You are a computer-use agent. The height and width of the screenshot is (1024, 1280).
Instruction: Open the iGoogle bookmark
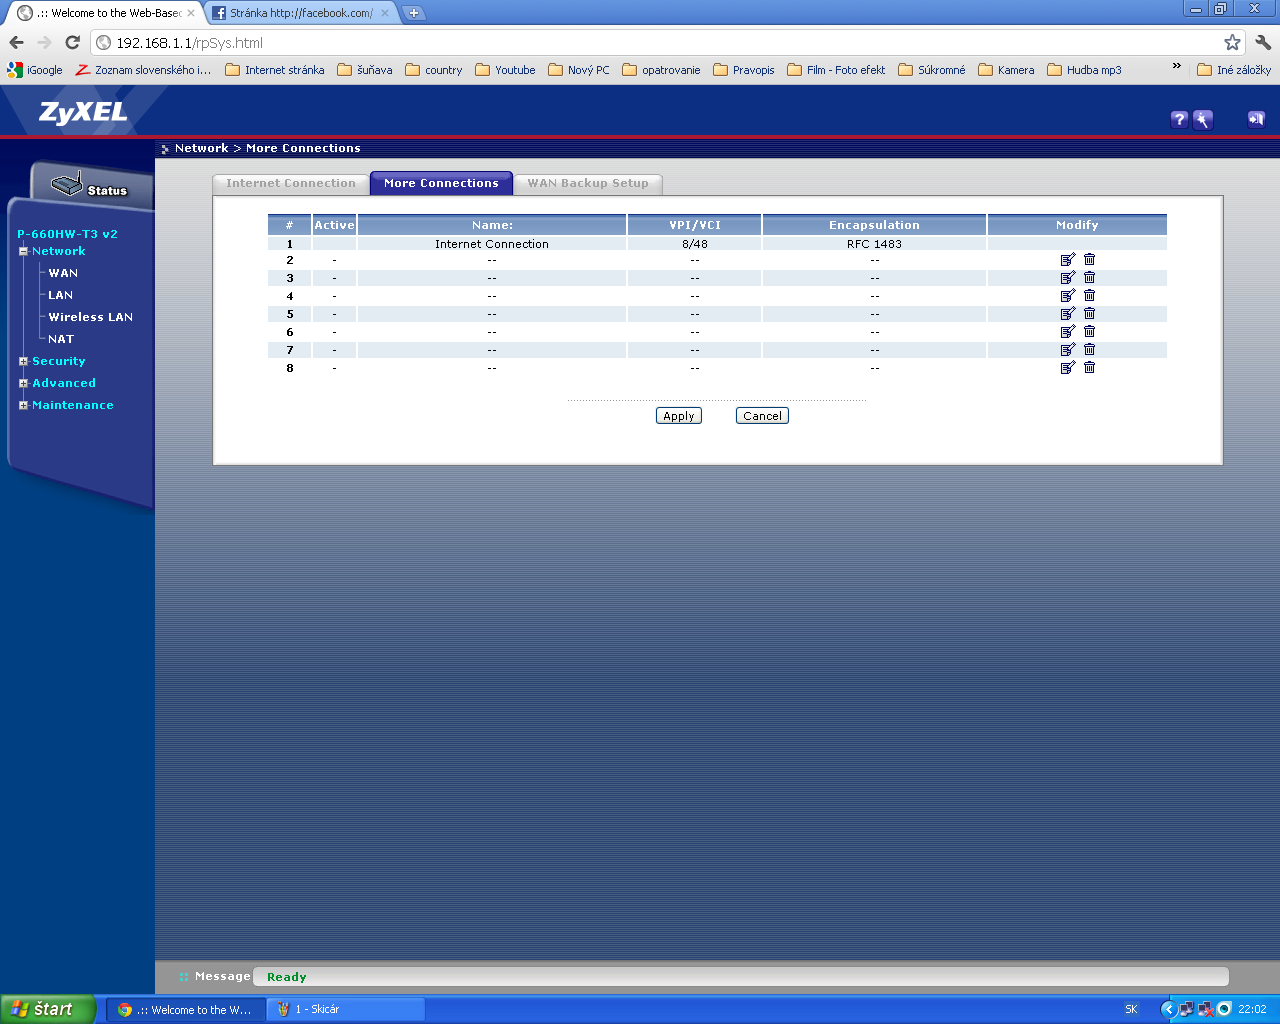tap(35, 70)
